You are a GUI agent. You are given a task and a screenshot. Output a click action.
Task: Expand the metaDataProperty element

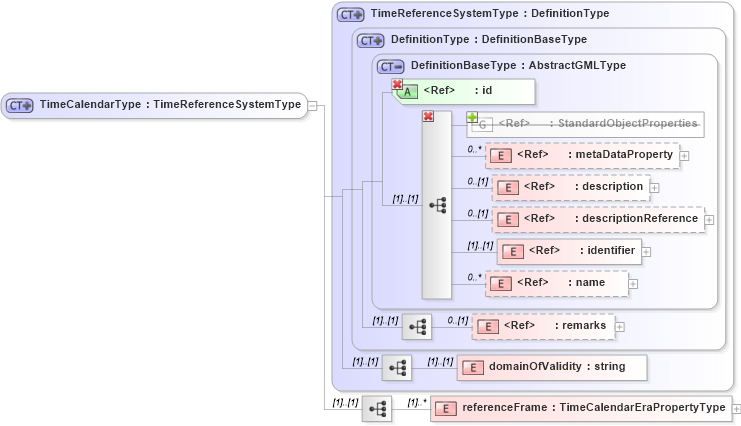click(684, 156)
